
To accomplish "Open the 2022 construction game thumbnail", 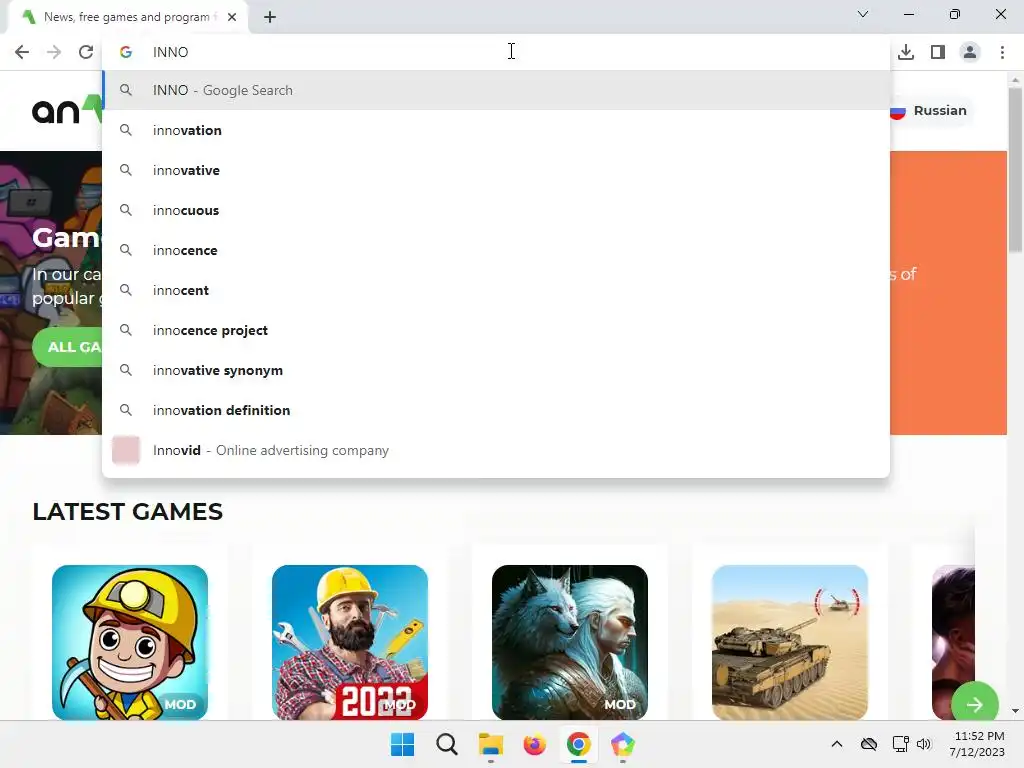I will (x=350, y=643).
